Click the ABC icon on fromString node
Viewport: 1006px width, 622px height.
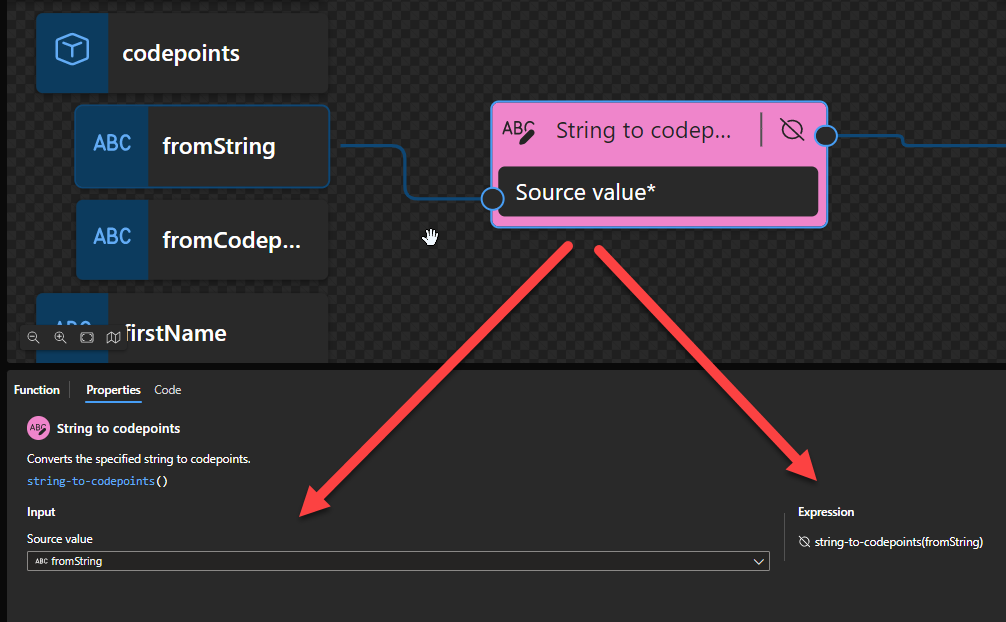coord(112,145)
